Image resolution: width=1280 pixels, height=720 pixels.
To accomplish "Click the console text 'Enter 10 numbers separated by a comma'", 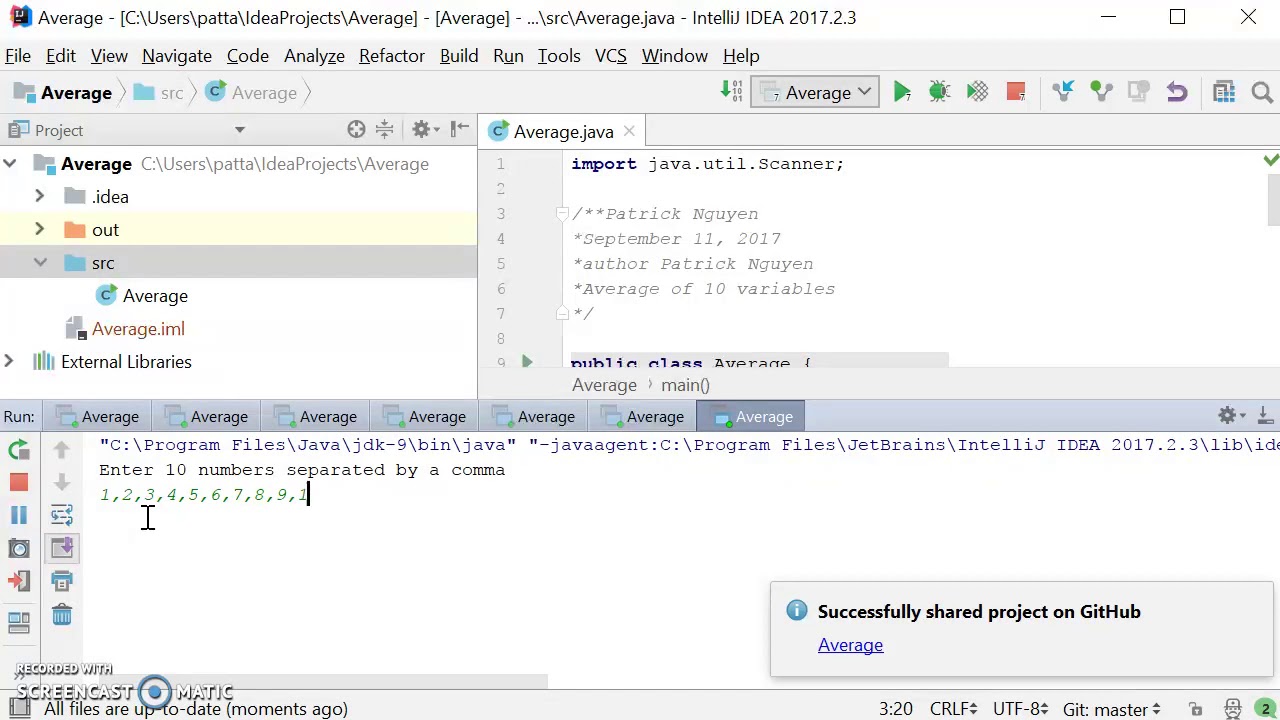I will [302, 470].
